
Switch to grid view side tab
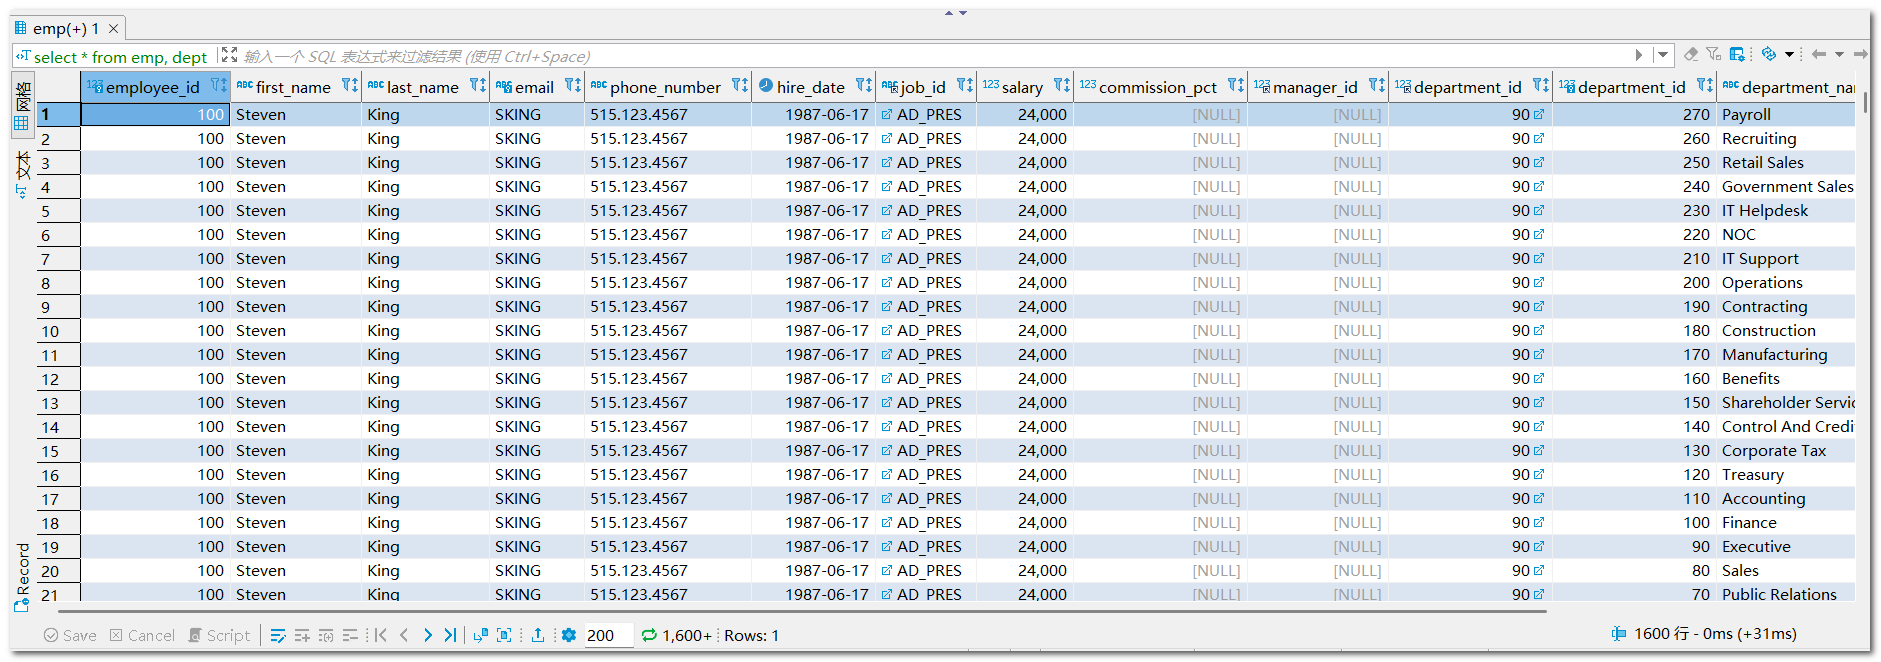tap(23, 107)
